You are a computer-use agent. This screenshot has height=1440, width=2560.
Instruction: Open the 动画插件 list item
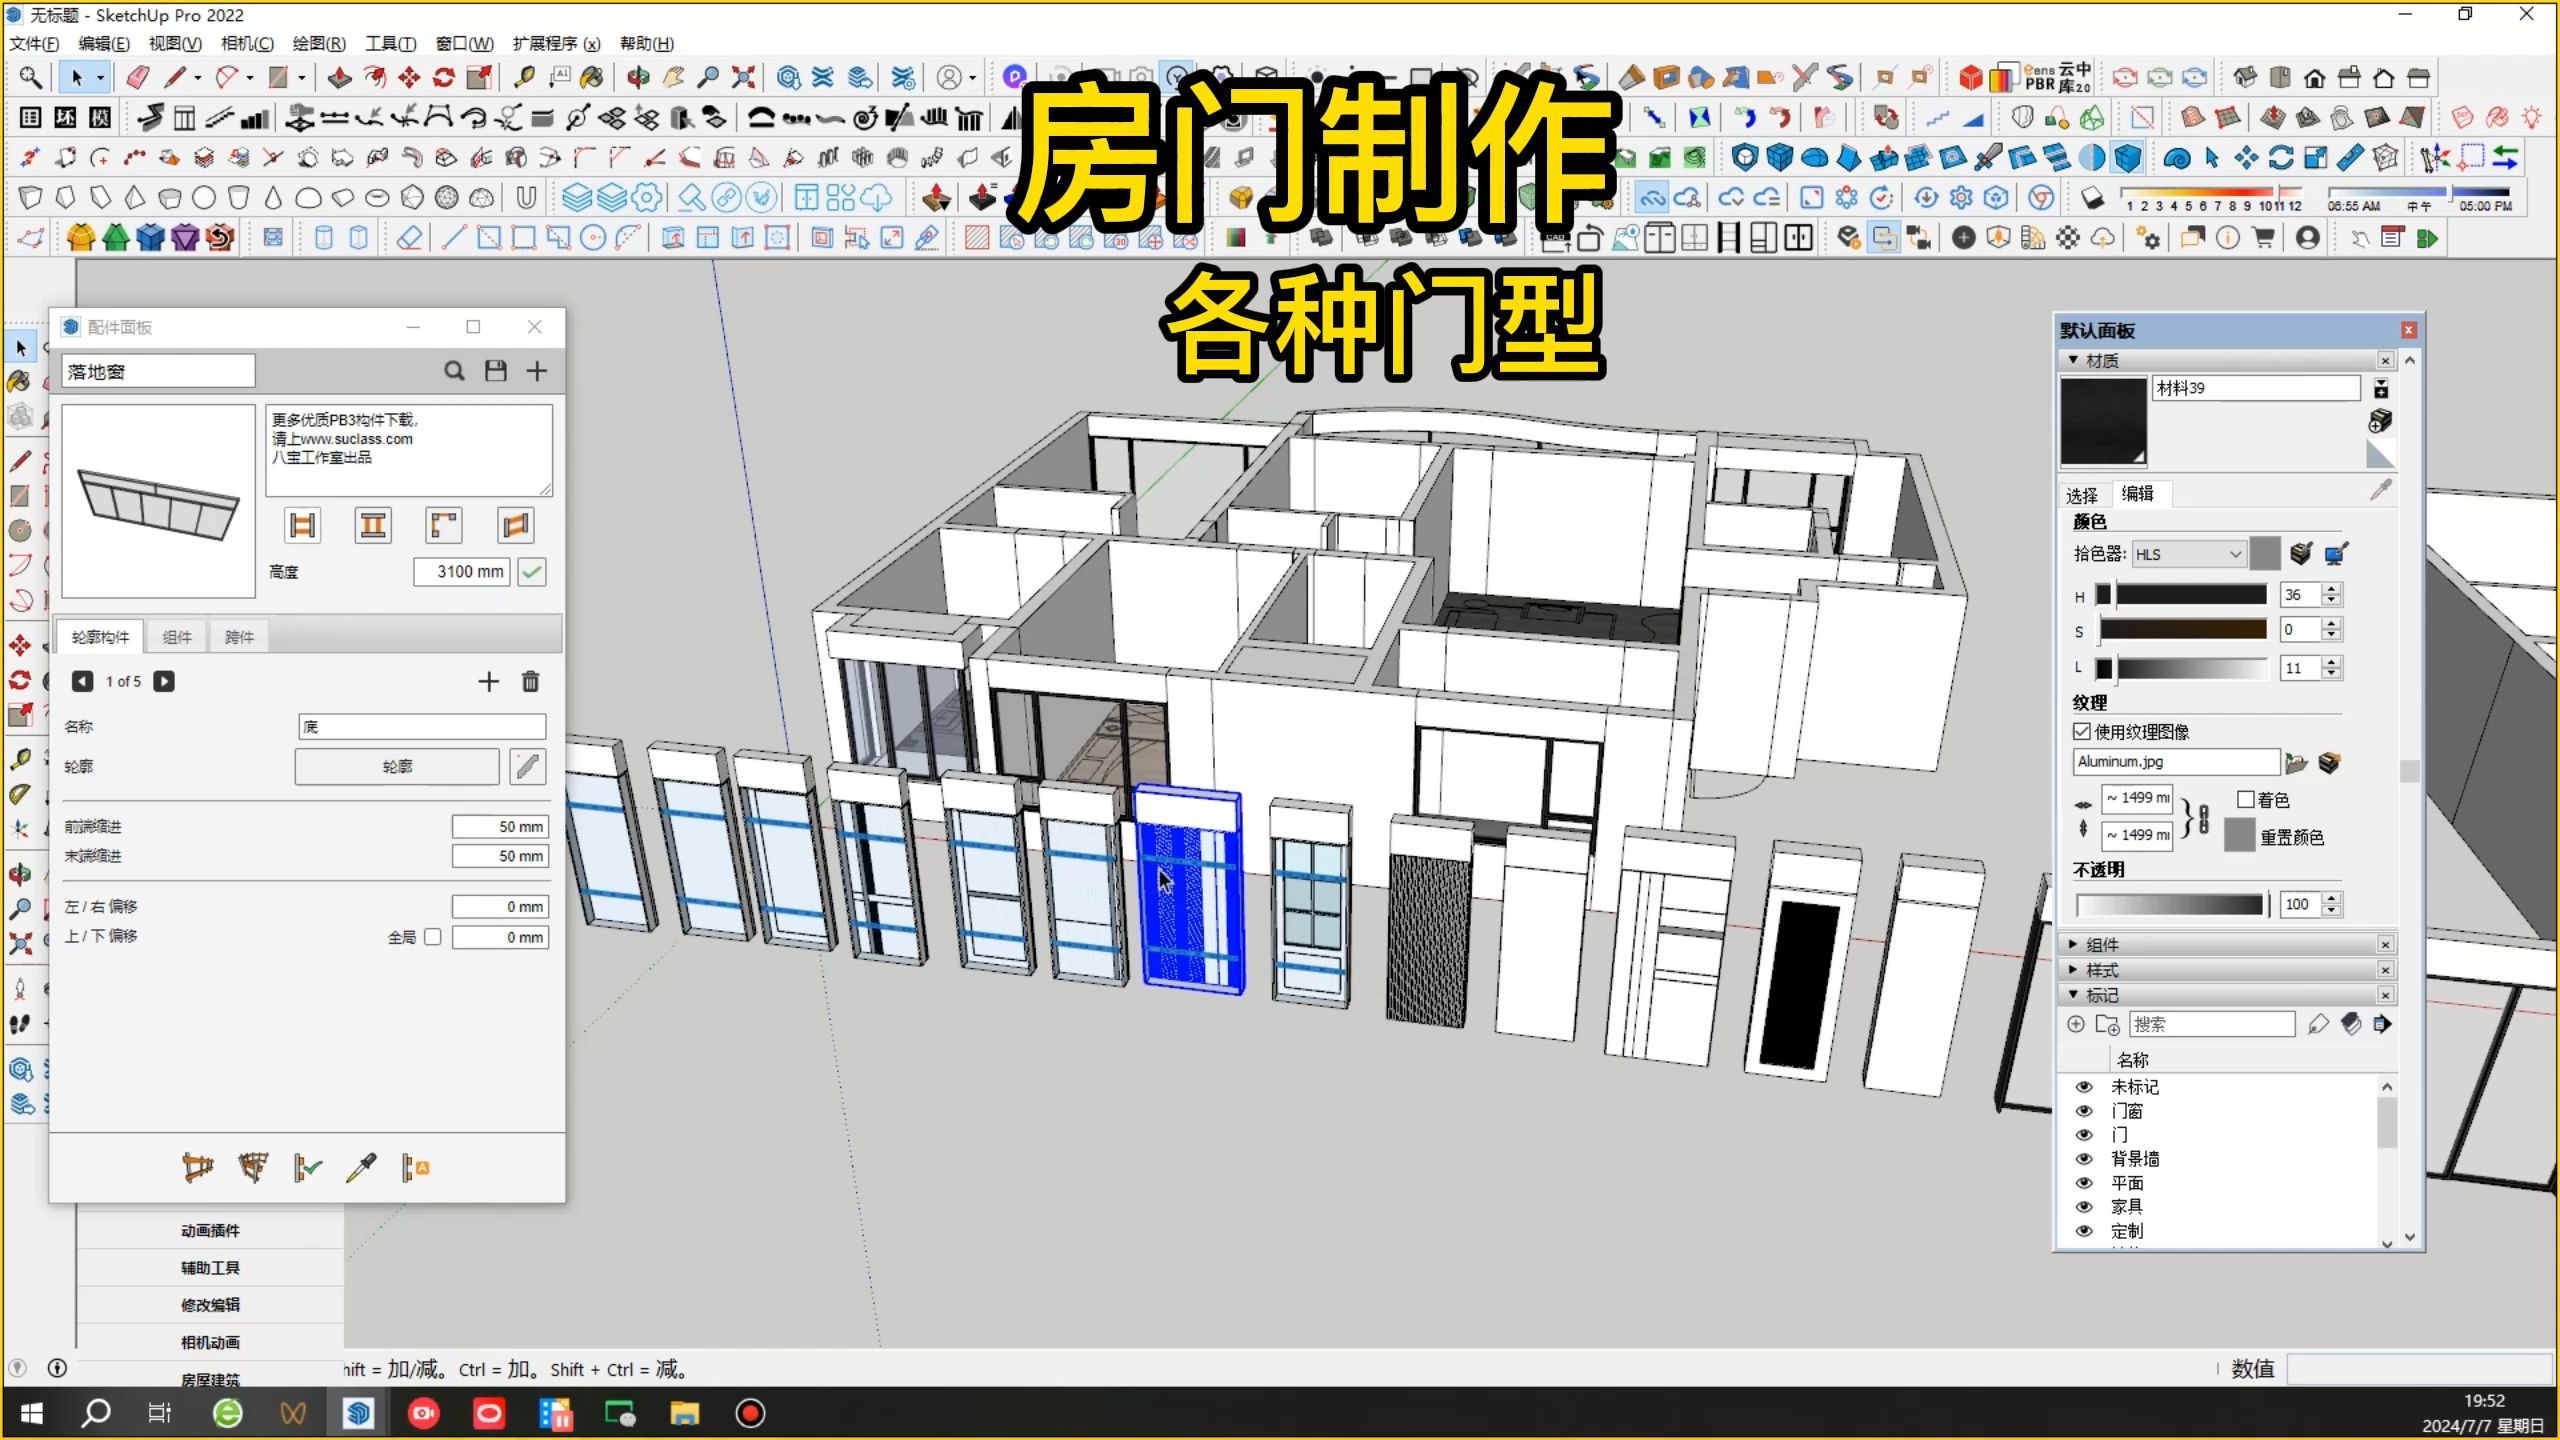point(210,1230)
